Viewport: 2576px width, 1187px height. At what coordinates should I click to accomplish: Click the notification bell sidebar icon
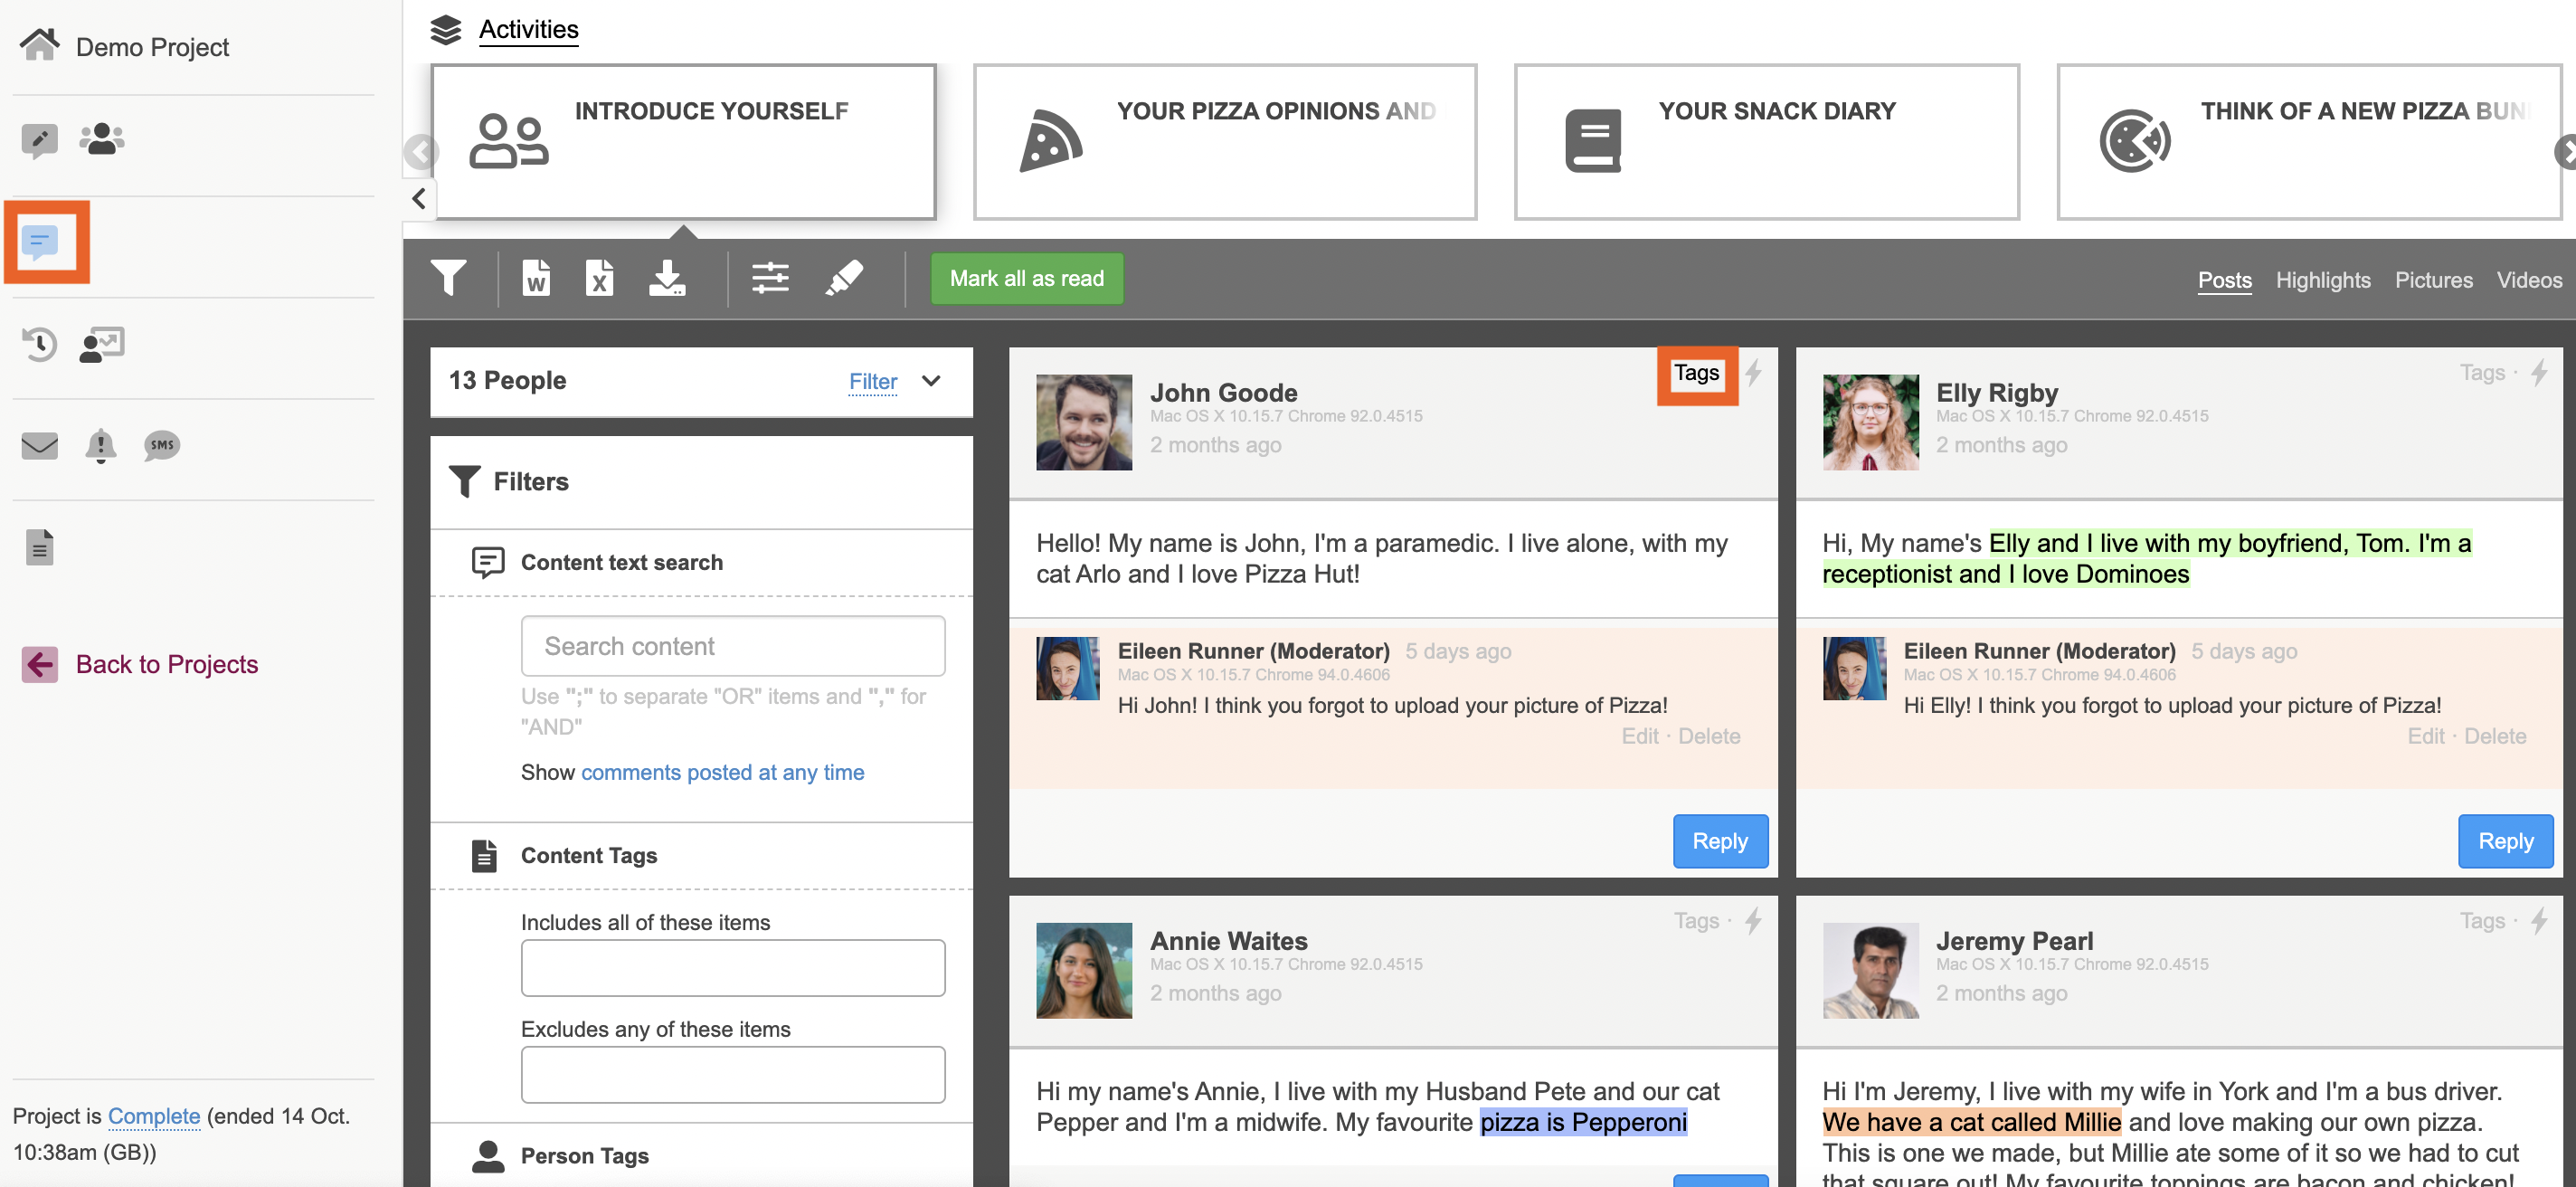pyautogui.click(x=100, y=445)
